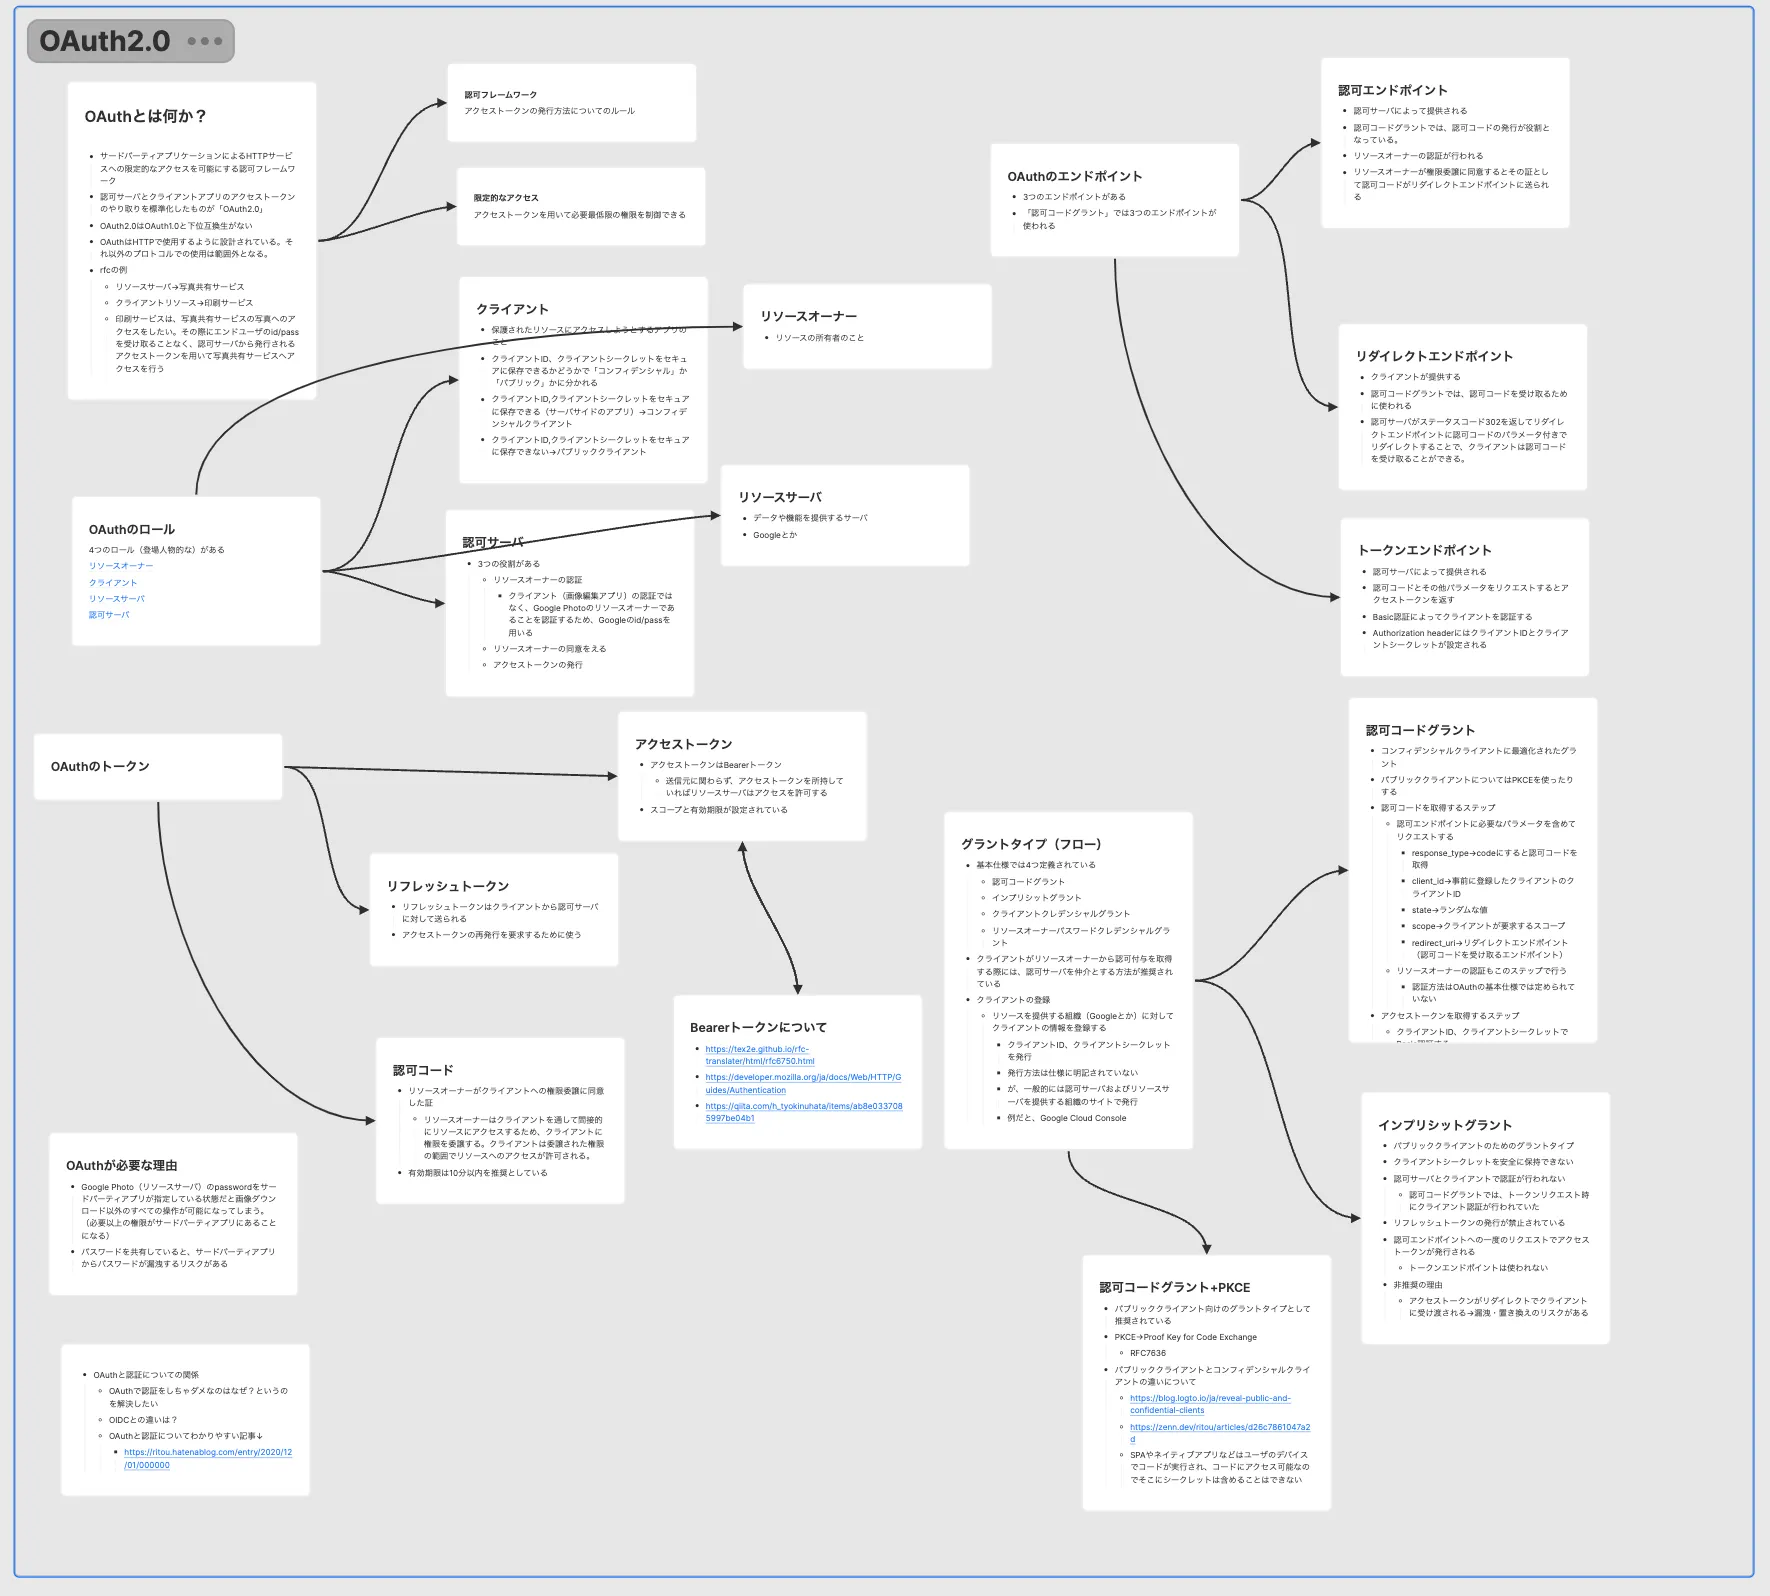Screen dimensions: 1770x1596
Task: Select the OAuthが必要な理由 card heading
Action: coord(122,1166)
